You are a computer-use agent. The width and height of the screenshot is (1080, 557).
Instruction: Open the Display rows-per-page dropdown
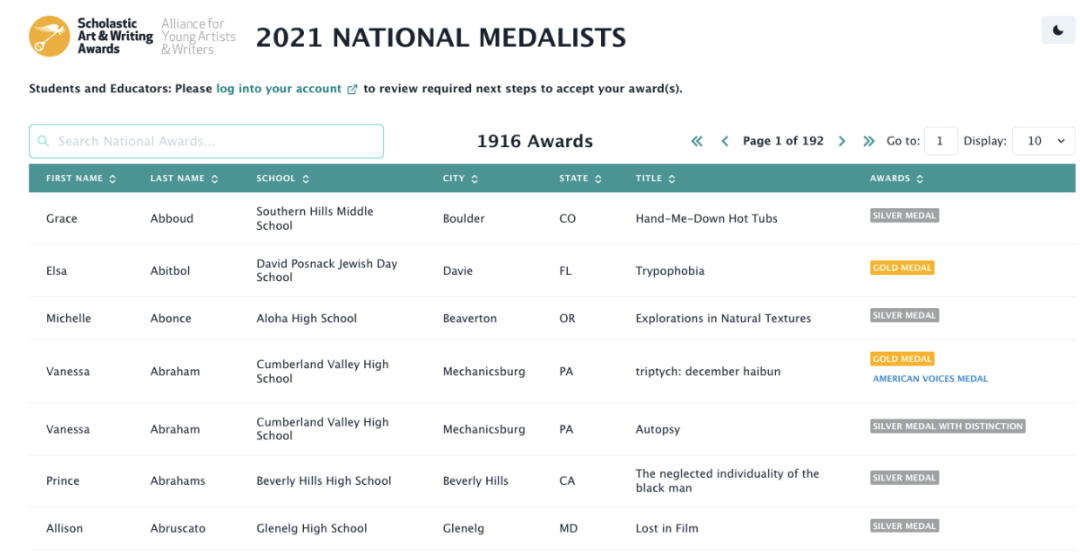[x=1044, y=141]
